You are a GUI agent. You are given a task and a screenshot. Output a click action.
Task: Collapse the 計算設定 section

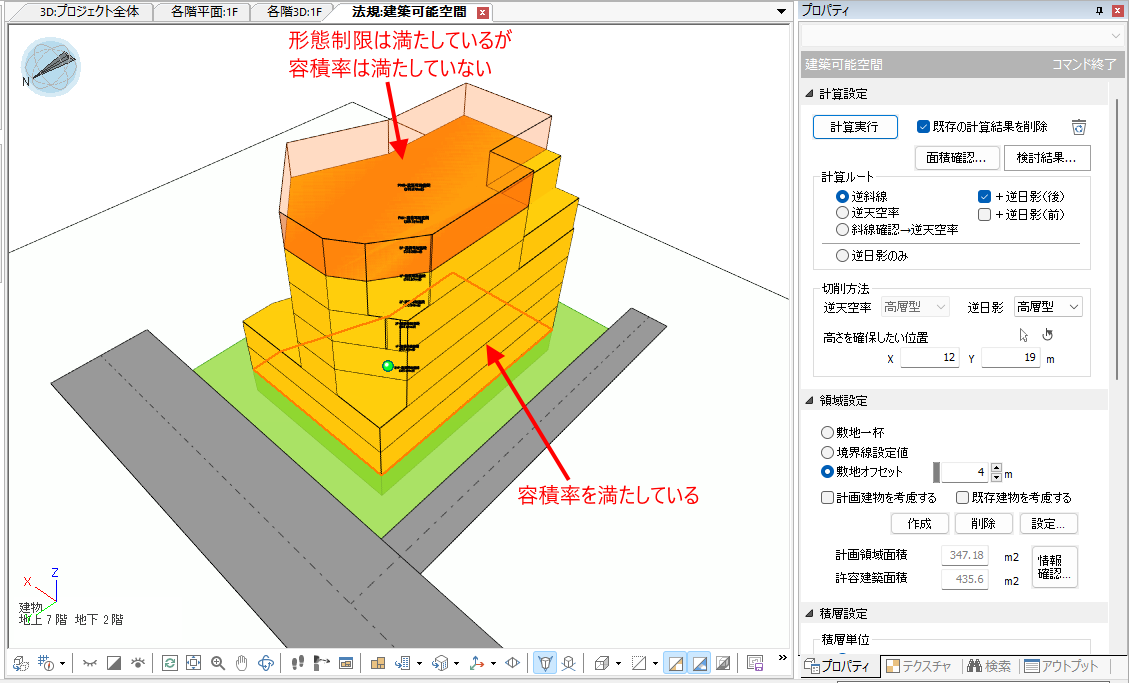(x=810, y=94)
